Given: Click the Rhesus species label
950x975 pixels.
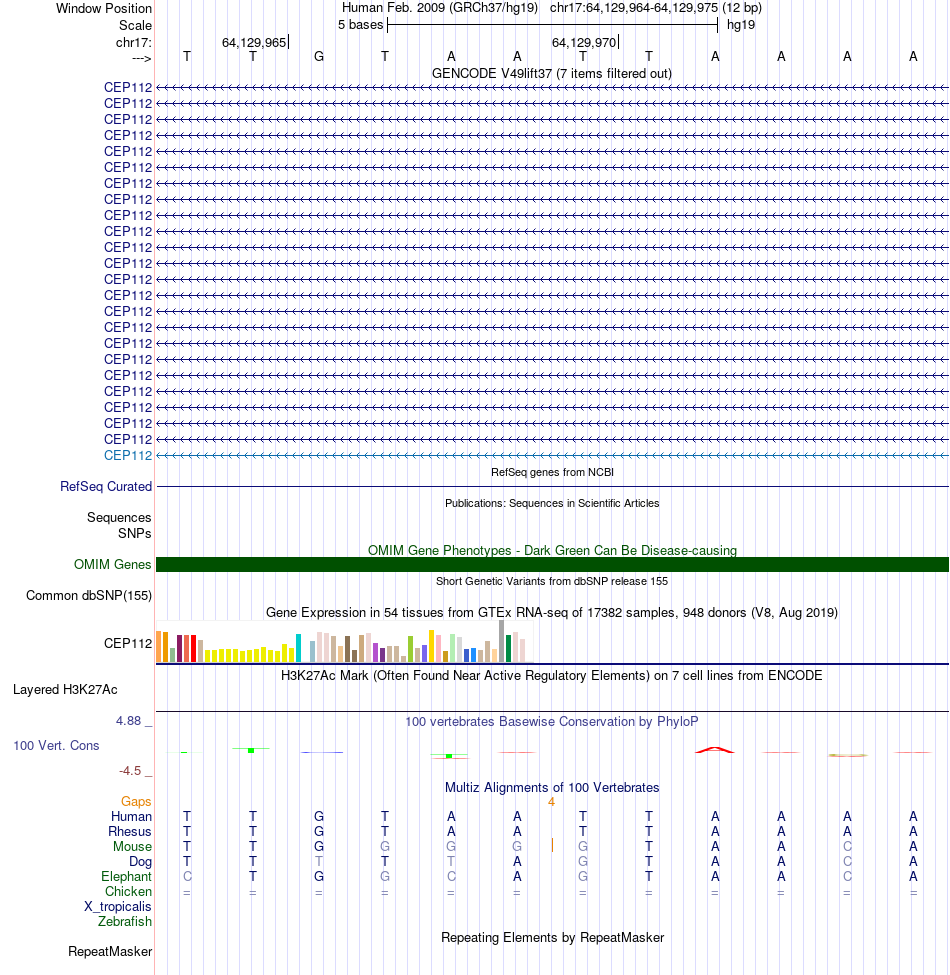Looking at the screenshot, I should (130, 831).
